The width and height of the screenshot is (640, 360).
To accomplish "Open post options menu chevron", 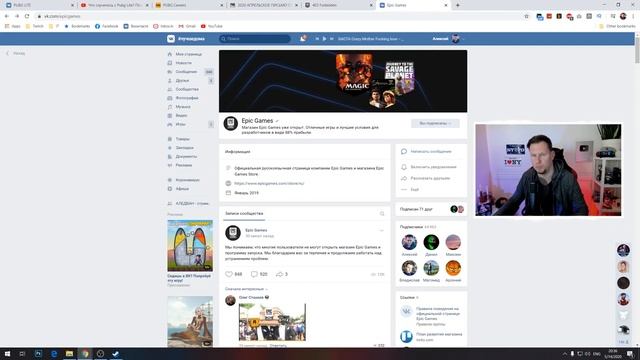I will [x=382, y=231].
